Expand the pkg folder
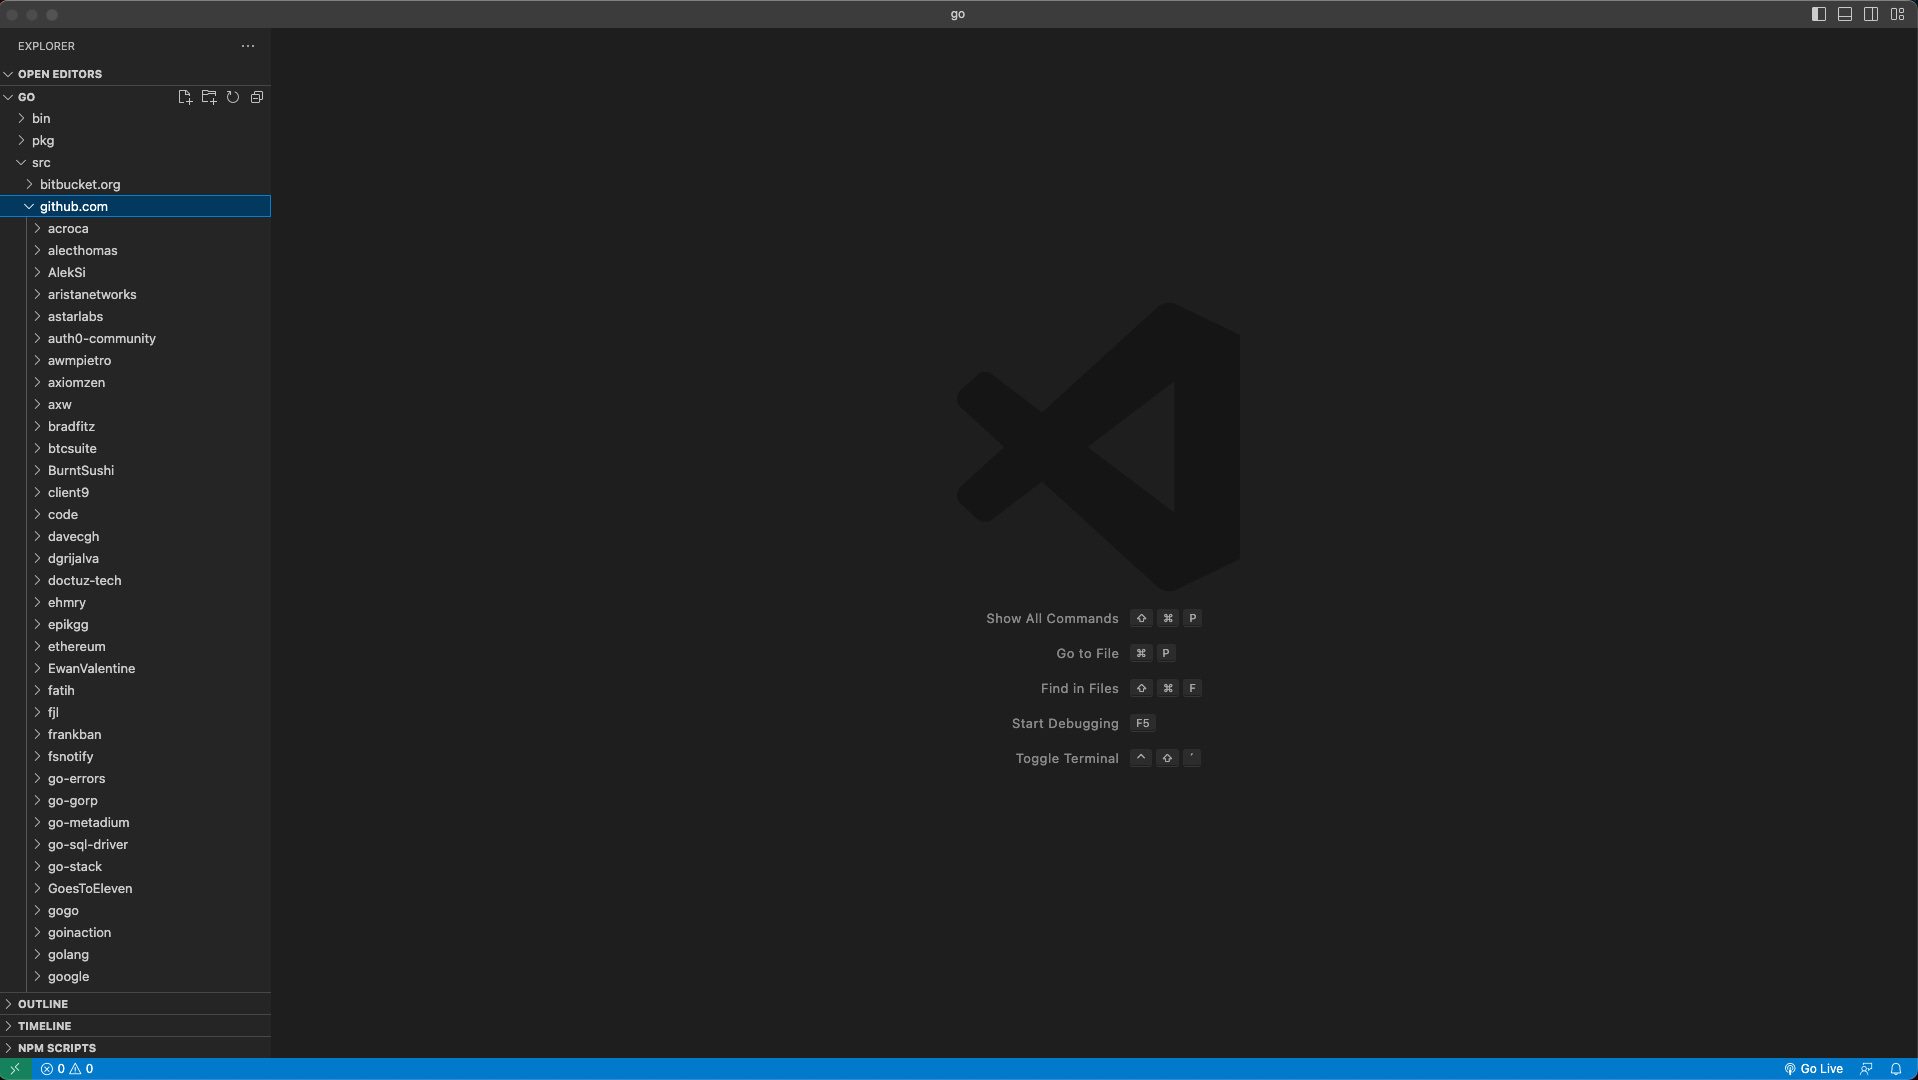 point(135,140)
